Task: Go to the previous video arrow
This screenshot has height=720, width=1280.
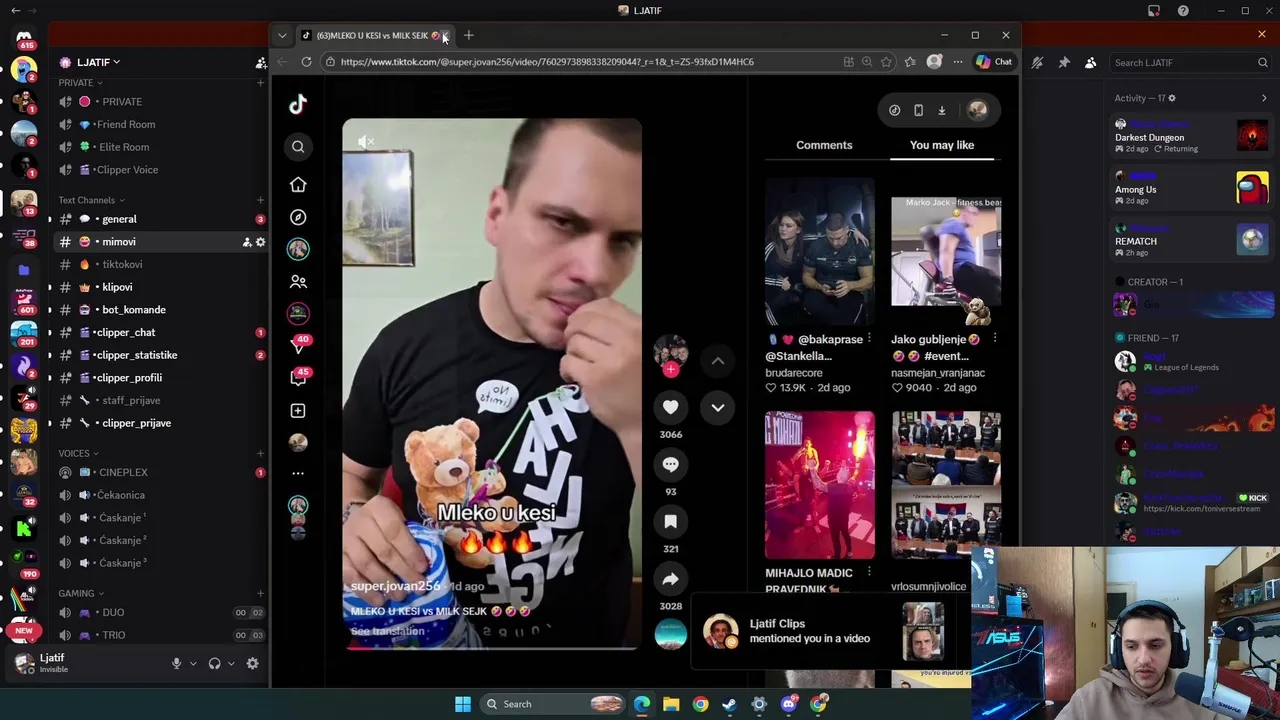Action: click(718, 360)
